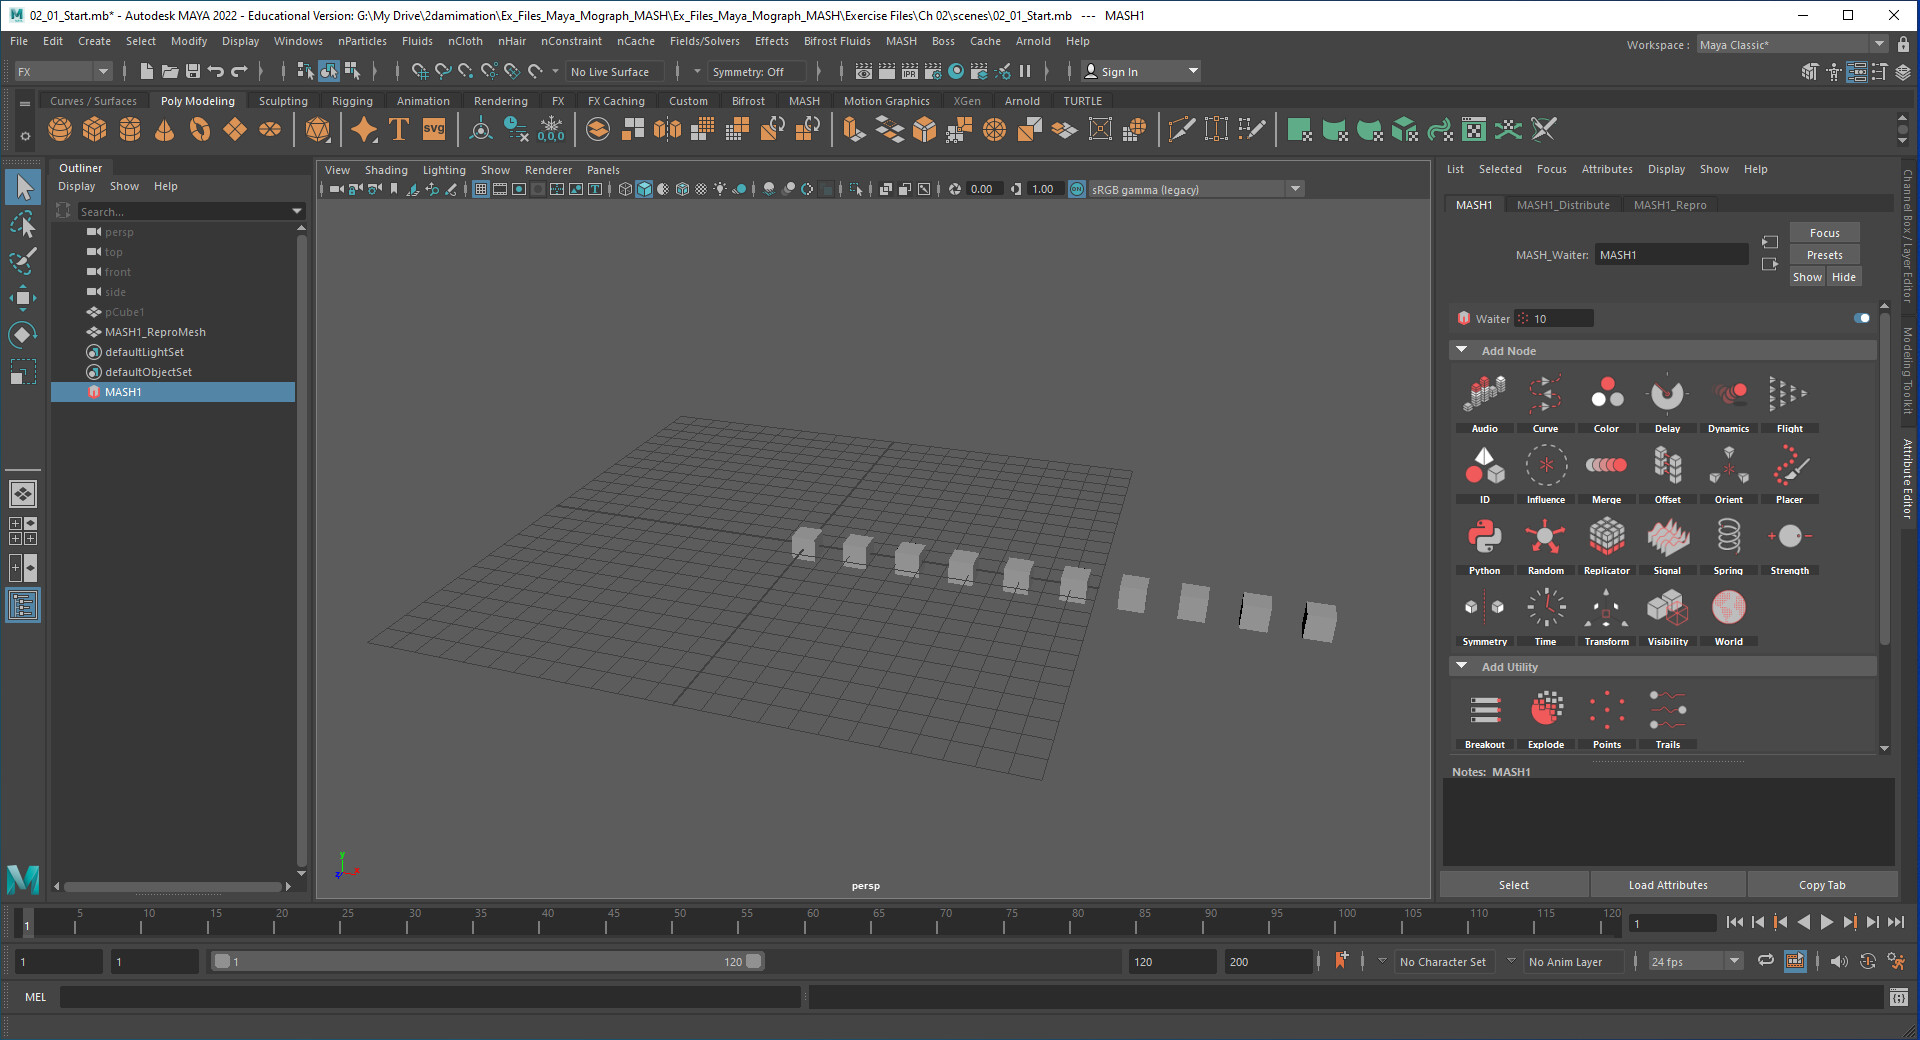
Task: Toggle the Waiter enable switch
Action: tap(1861, 319)
